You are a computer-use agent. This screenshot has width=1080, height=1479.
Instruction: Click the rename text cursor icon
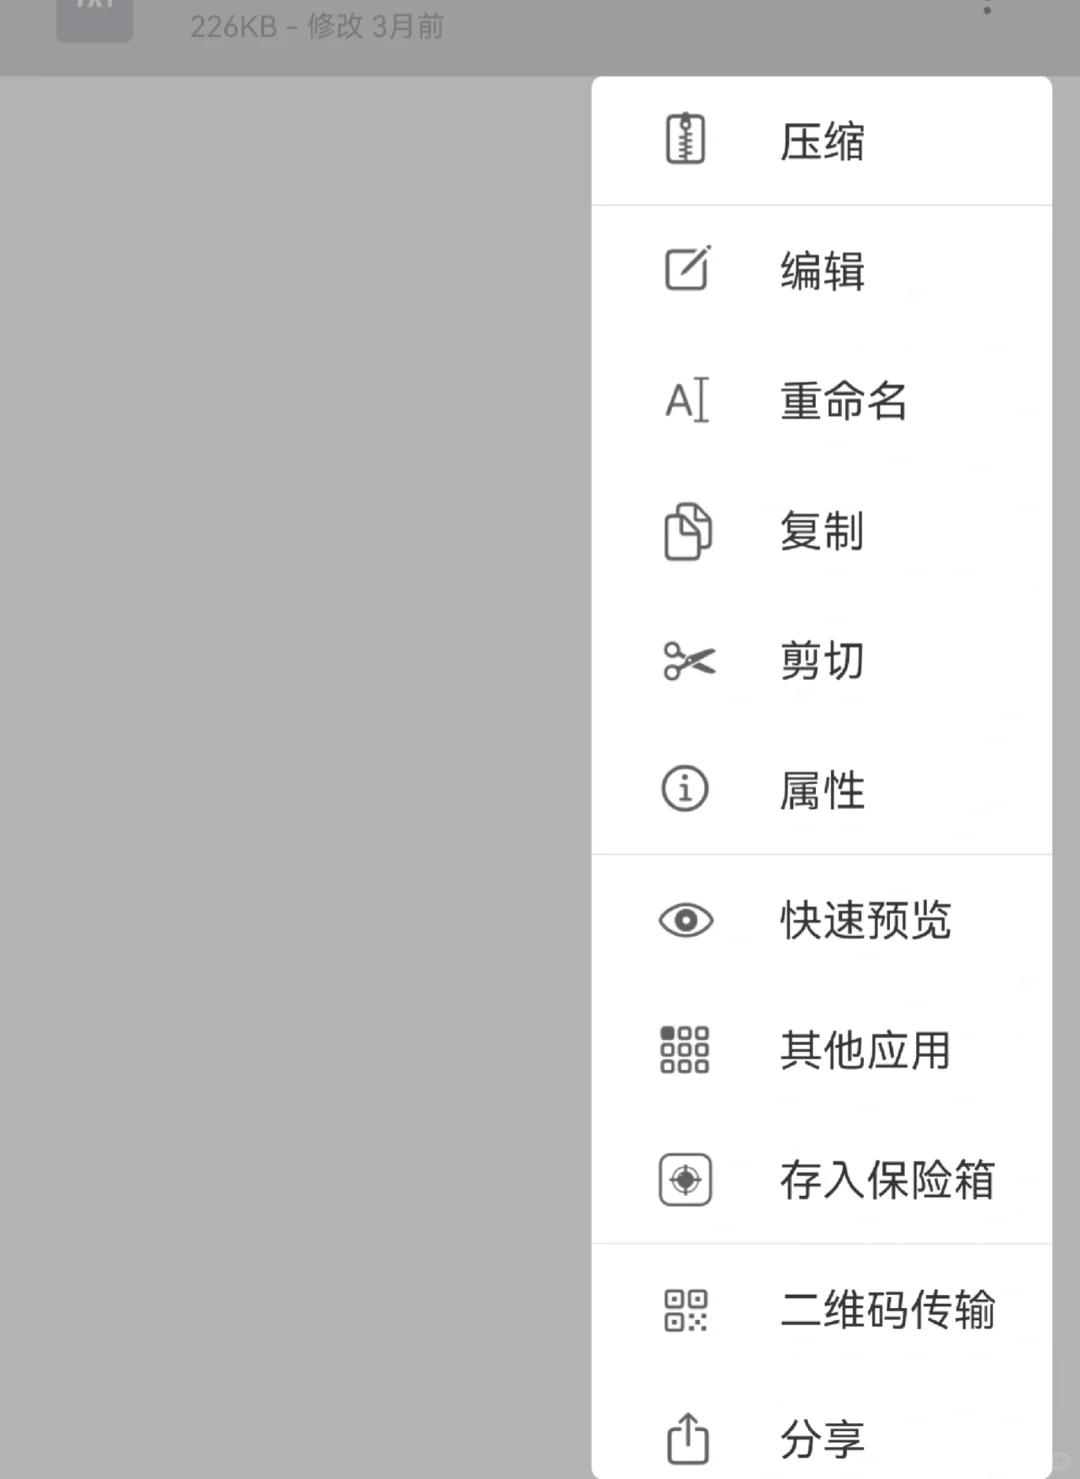[688, 400]
